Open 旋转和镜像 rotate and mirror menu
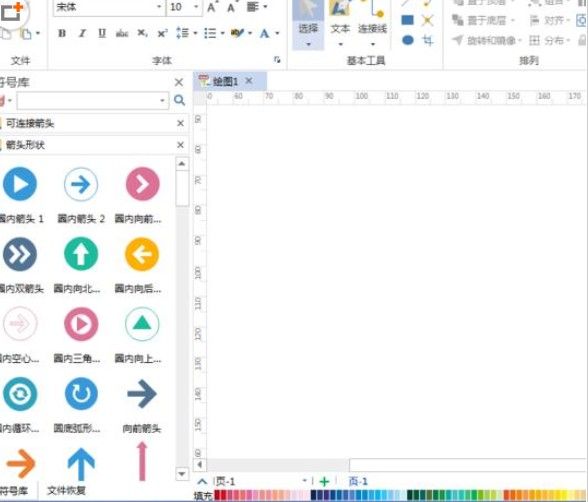Viewport: 588px width, 502px height. tap(486, 40)
